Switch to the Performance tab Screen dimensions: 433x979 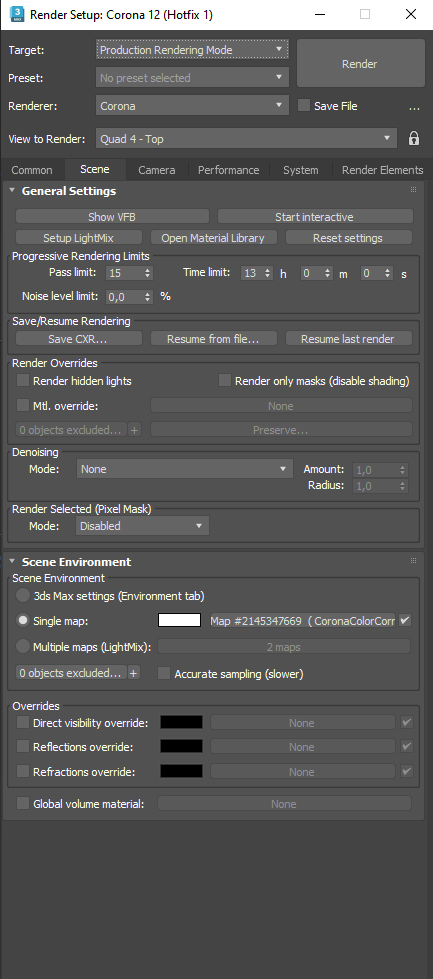[x=228, y=170]
